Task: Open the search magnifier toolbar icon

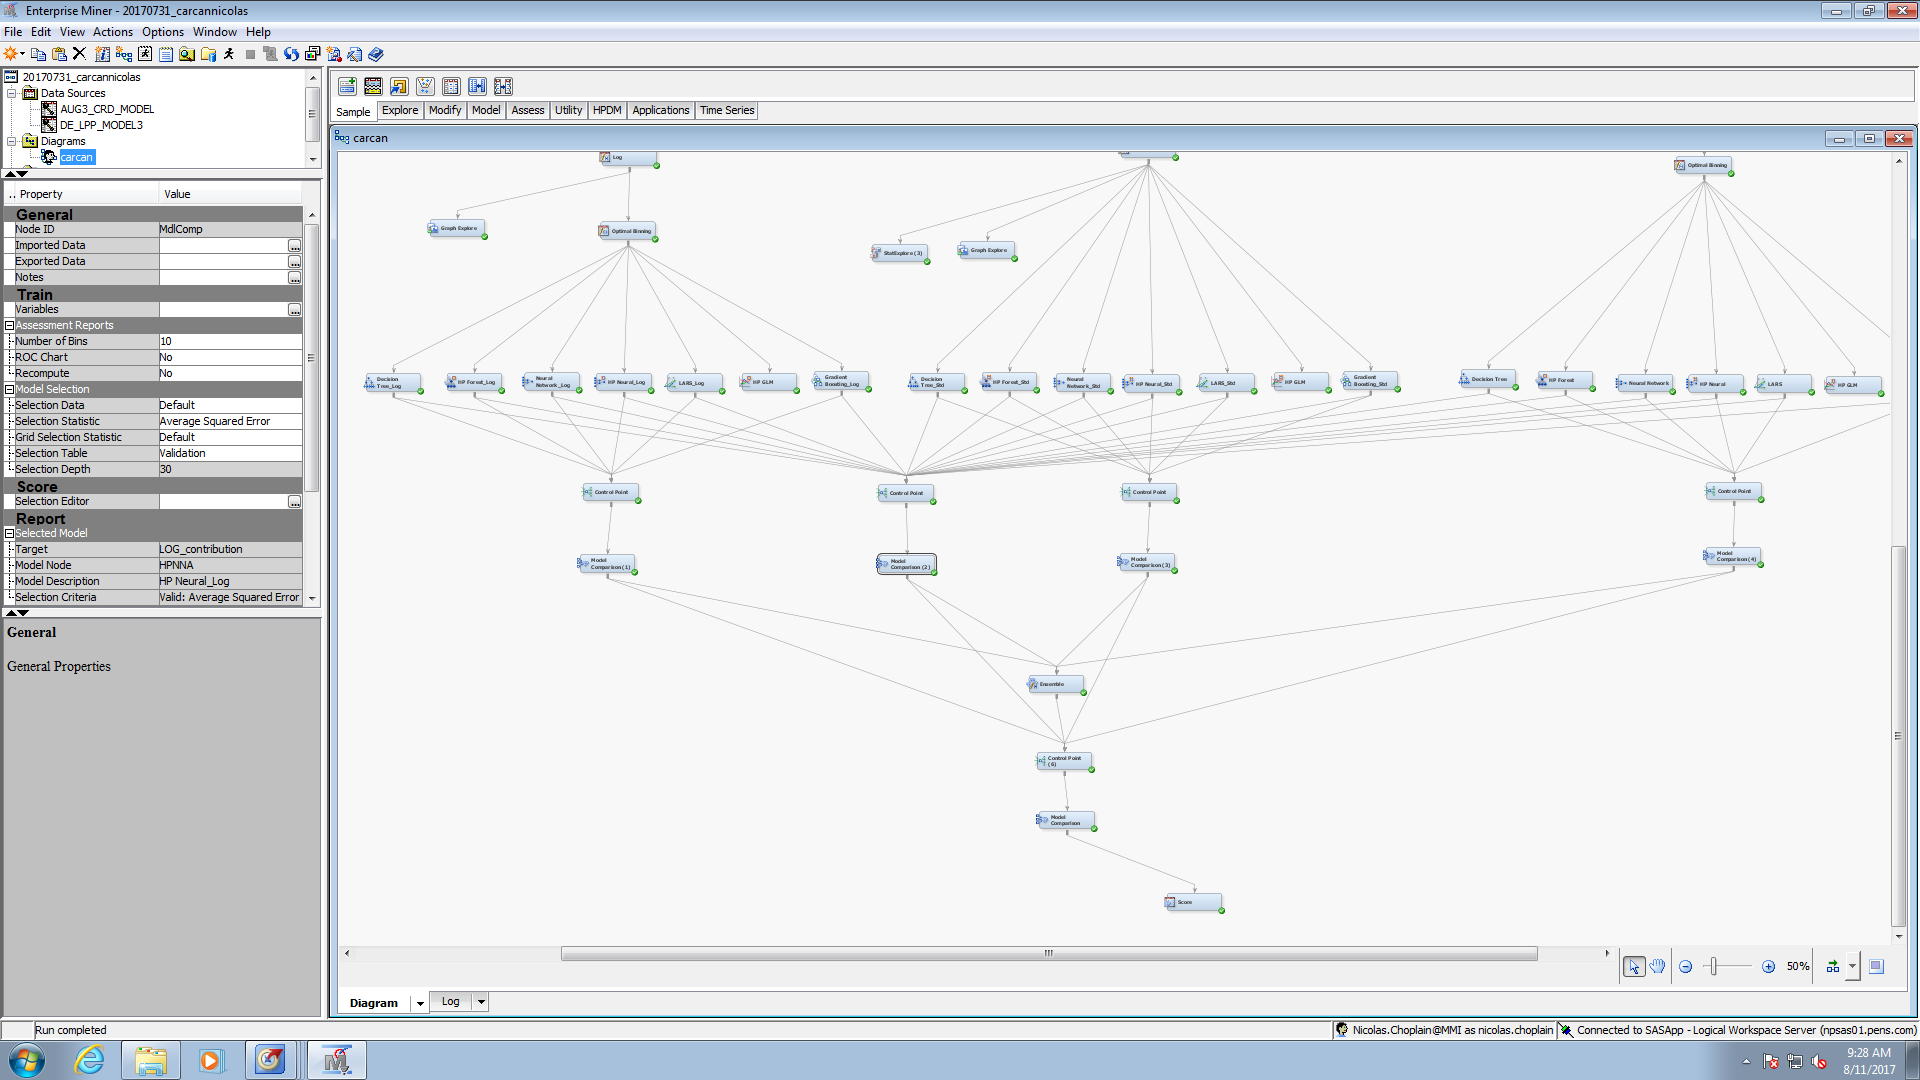Action: (x=187, y=54)
